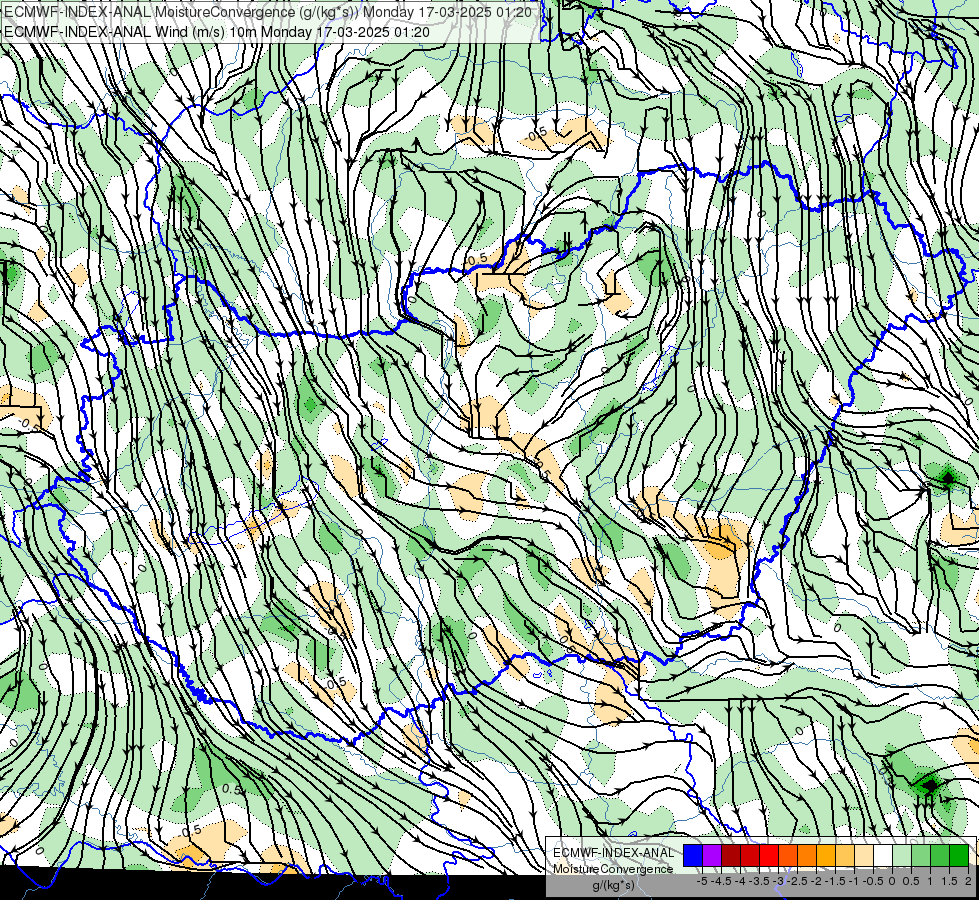Image resolution: width=979 pixels, height=900 pixels.
Task: Click the purple legend swatch for -5 to -4.5
Action: 712,856
